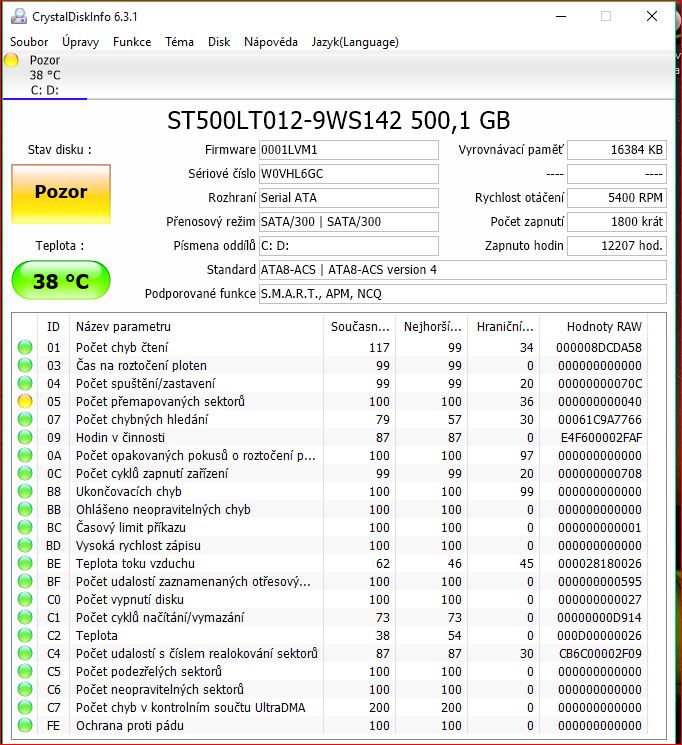Click green status icon for row ID C4
682x745 pixels.
point(25,654)
